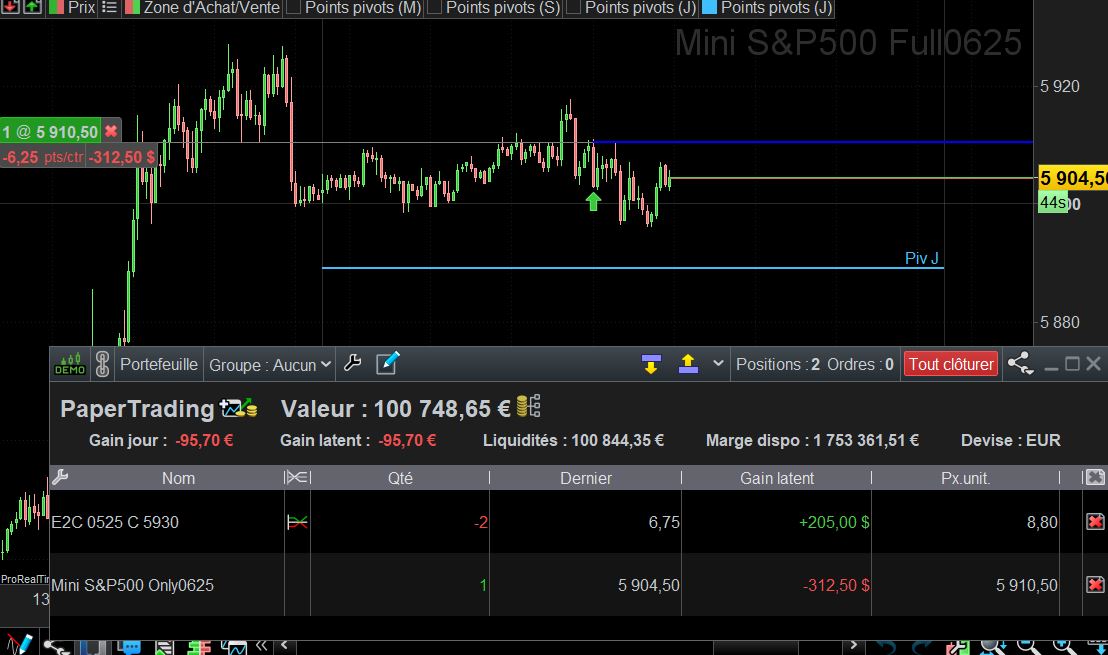Screen dimensions: 1108x655
Task: Click the Piv J pivot line label
Action: tap(921, 258)
